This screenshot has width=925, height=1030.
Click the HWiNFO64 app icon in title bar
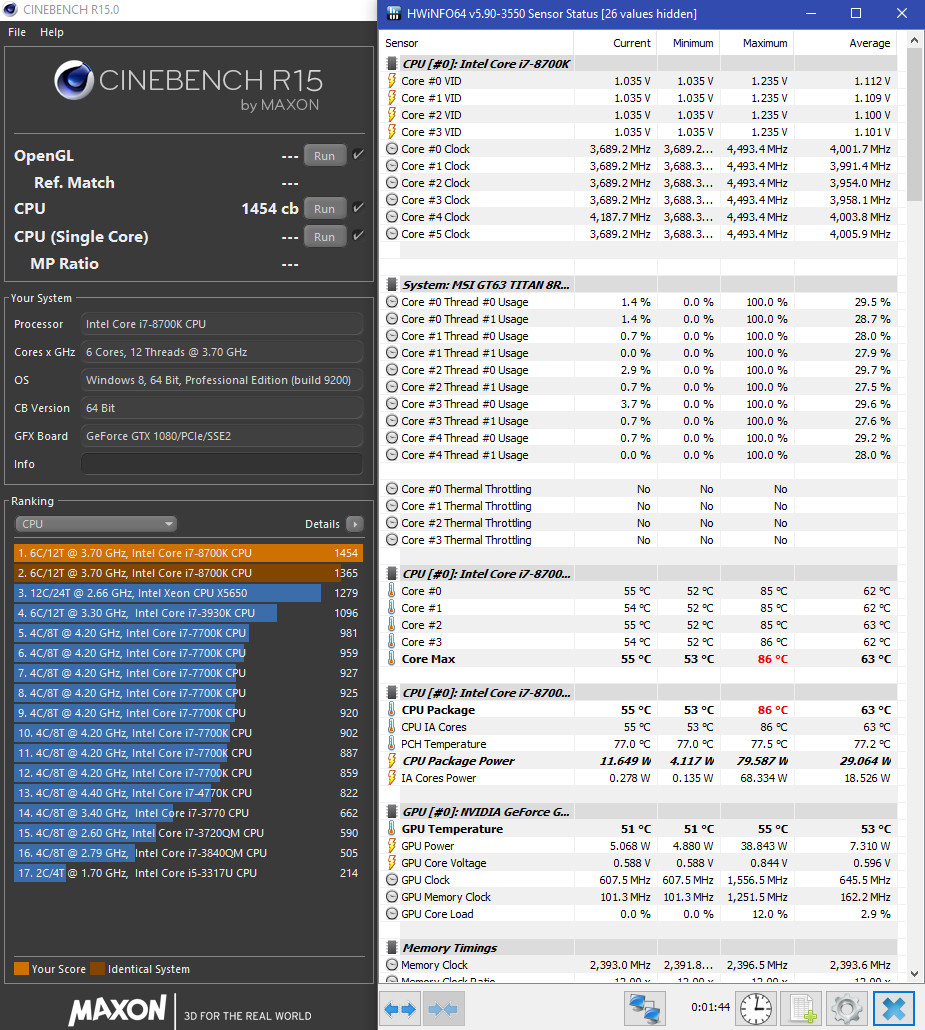[394, 13]
